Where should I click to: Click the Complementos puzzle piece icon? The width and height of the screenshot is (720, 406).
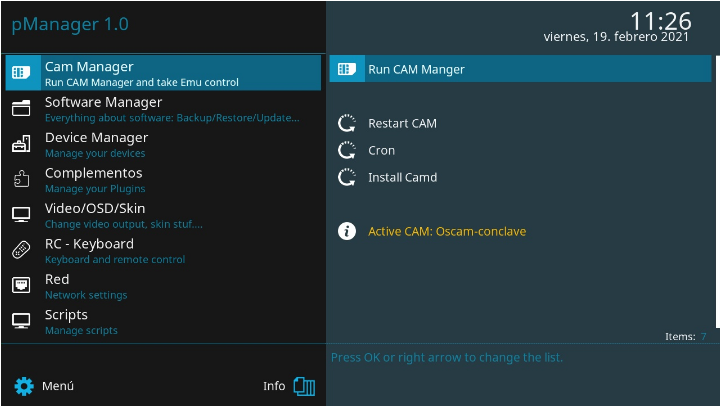[x=21, y=180]
